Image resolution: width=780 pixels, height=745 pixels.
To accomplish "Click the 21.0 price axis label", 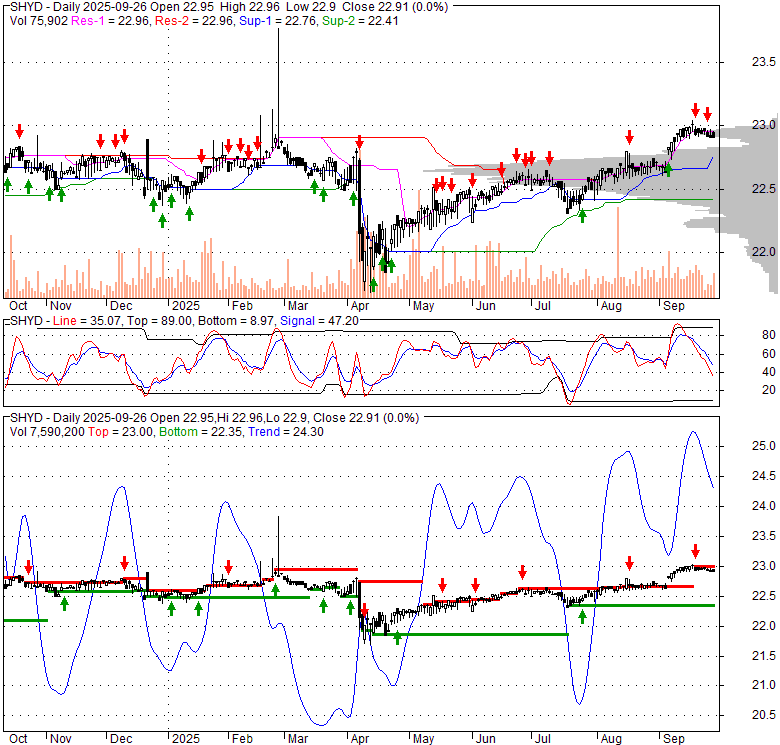I will click(x=763, y=685).
